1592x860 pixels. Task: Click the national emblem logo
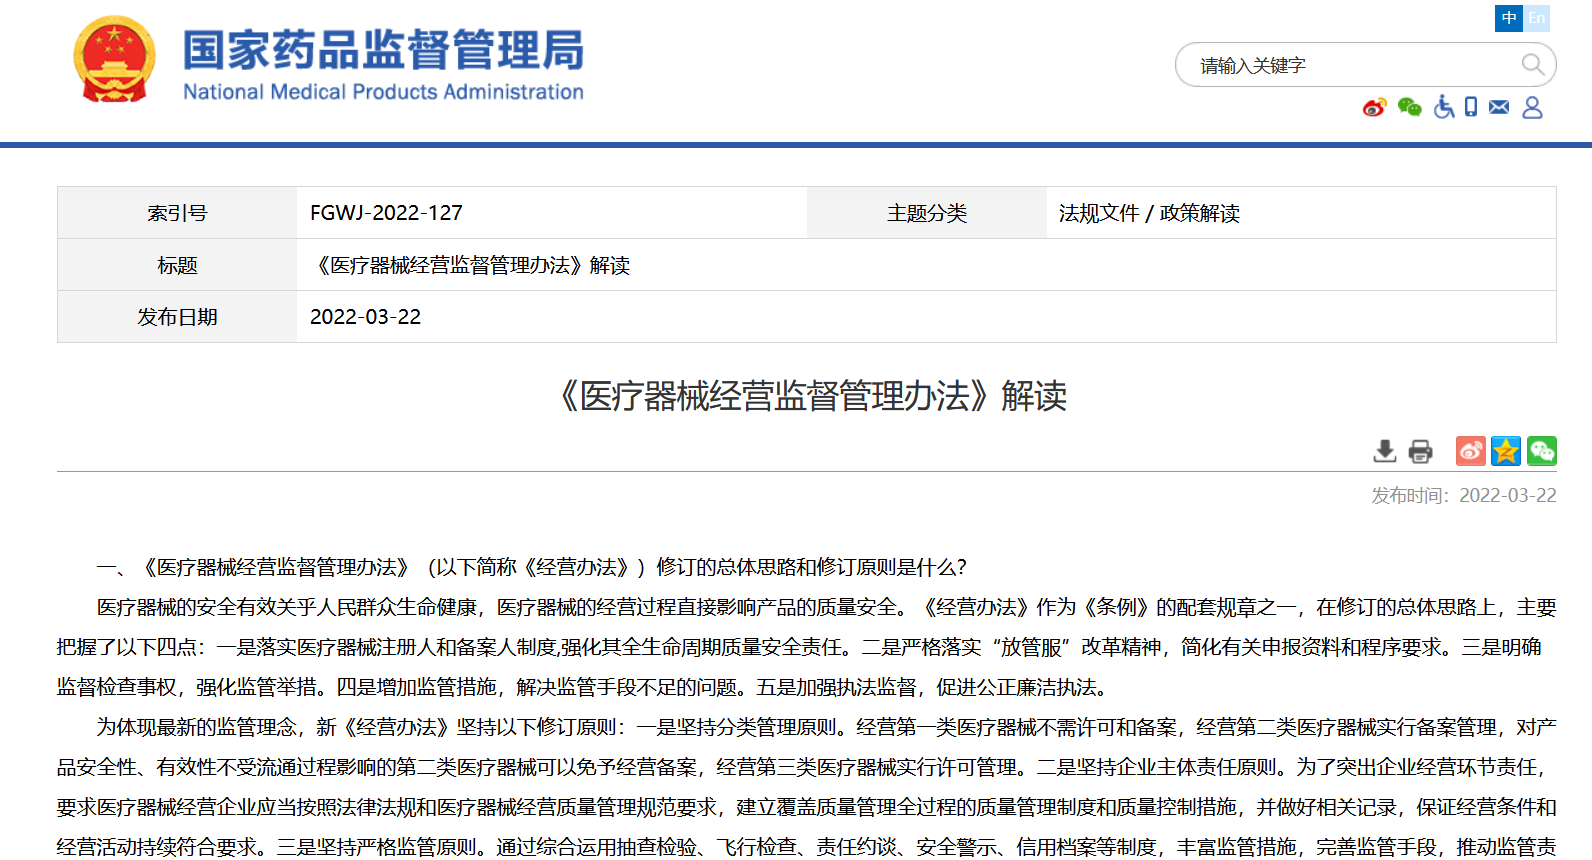click(115, 59)
